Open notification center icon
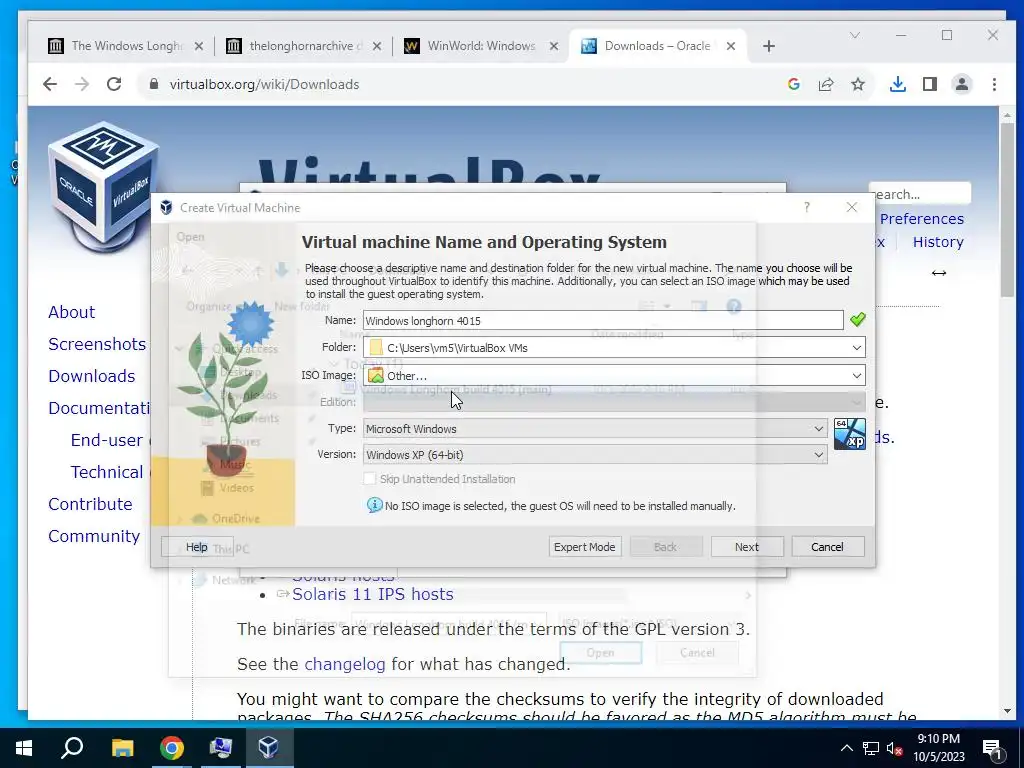Image resolution: width=1024 pixels, height=768 pixels. [992, 748]
